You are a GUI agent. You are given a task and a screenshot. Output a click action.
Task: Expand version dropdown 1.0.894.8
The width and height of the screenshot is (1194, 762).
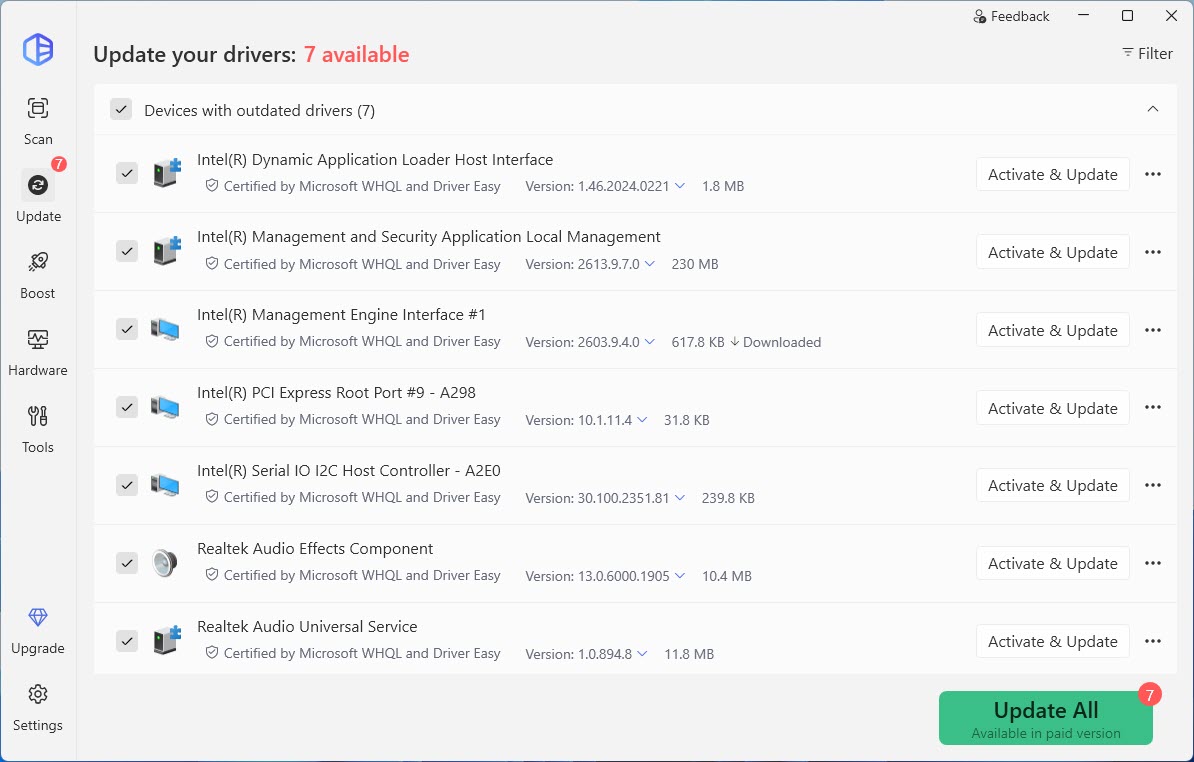[642, 653]
